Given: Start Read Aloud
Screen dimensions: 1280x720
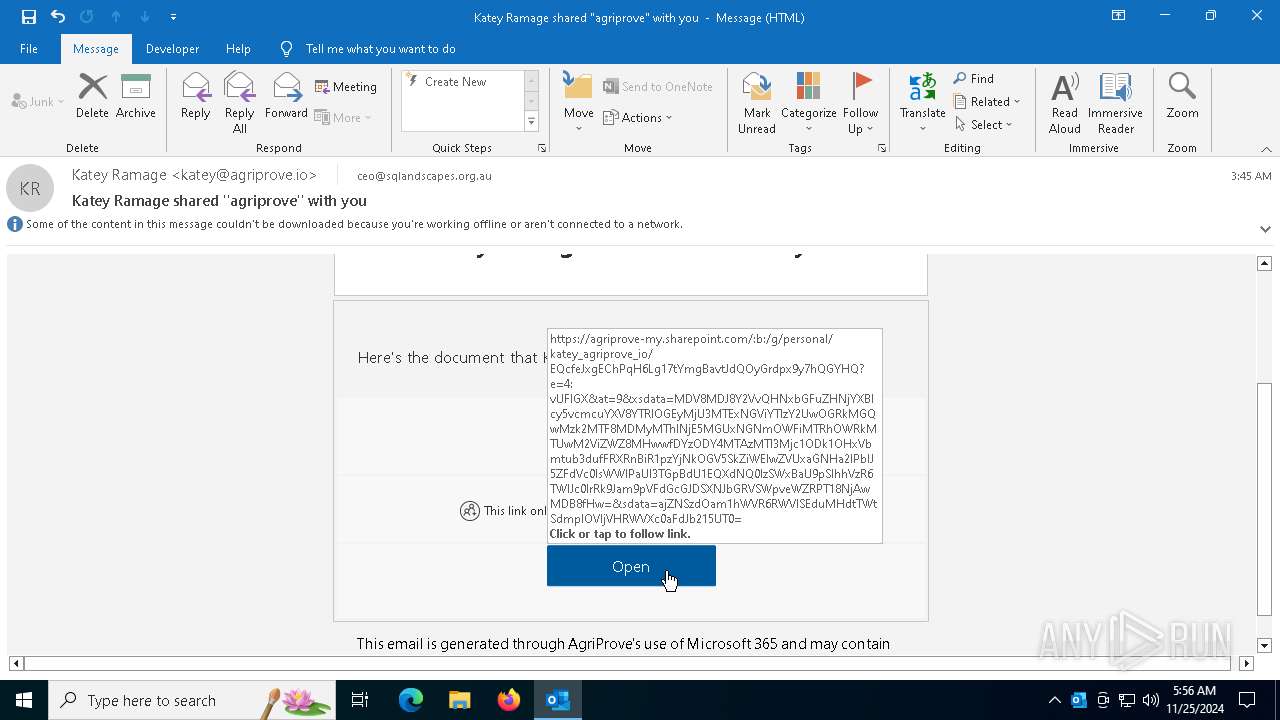Looking at the screenshot, I should point(1065,103).
